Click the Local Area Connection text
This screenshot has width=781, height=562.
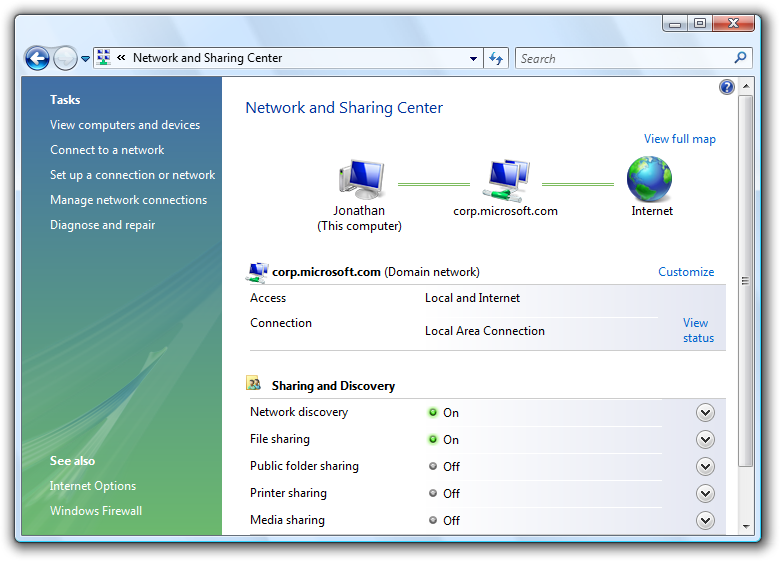485,331
